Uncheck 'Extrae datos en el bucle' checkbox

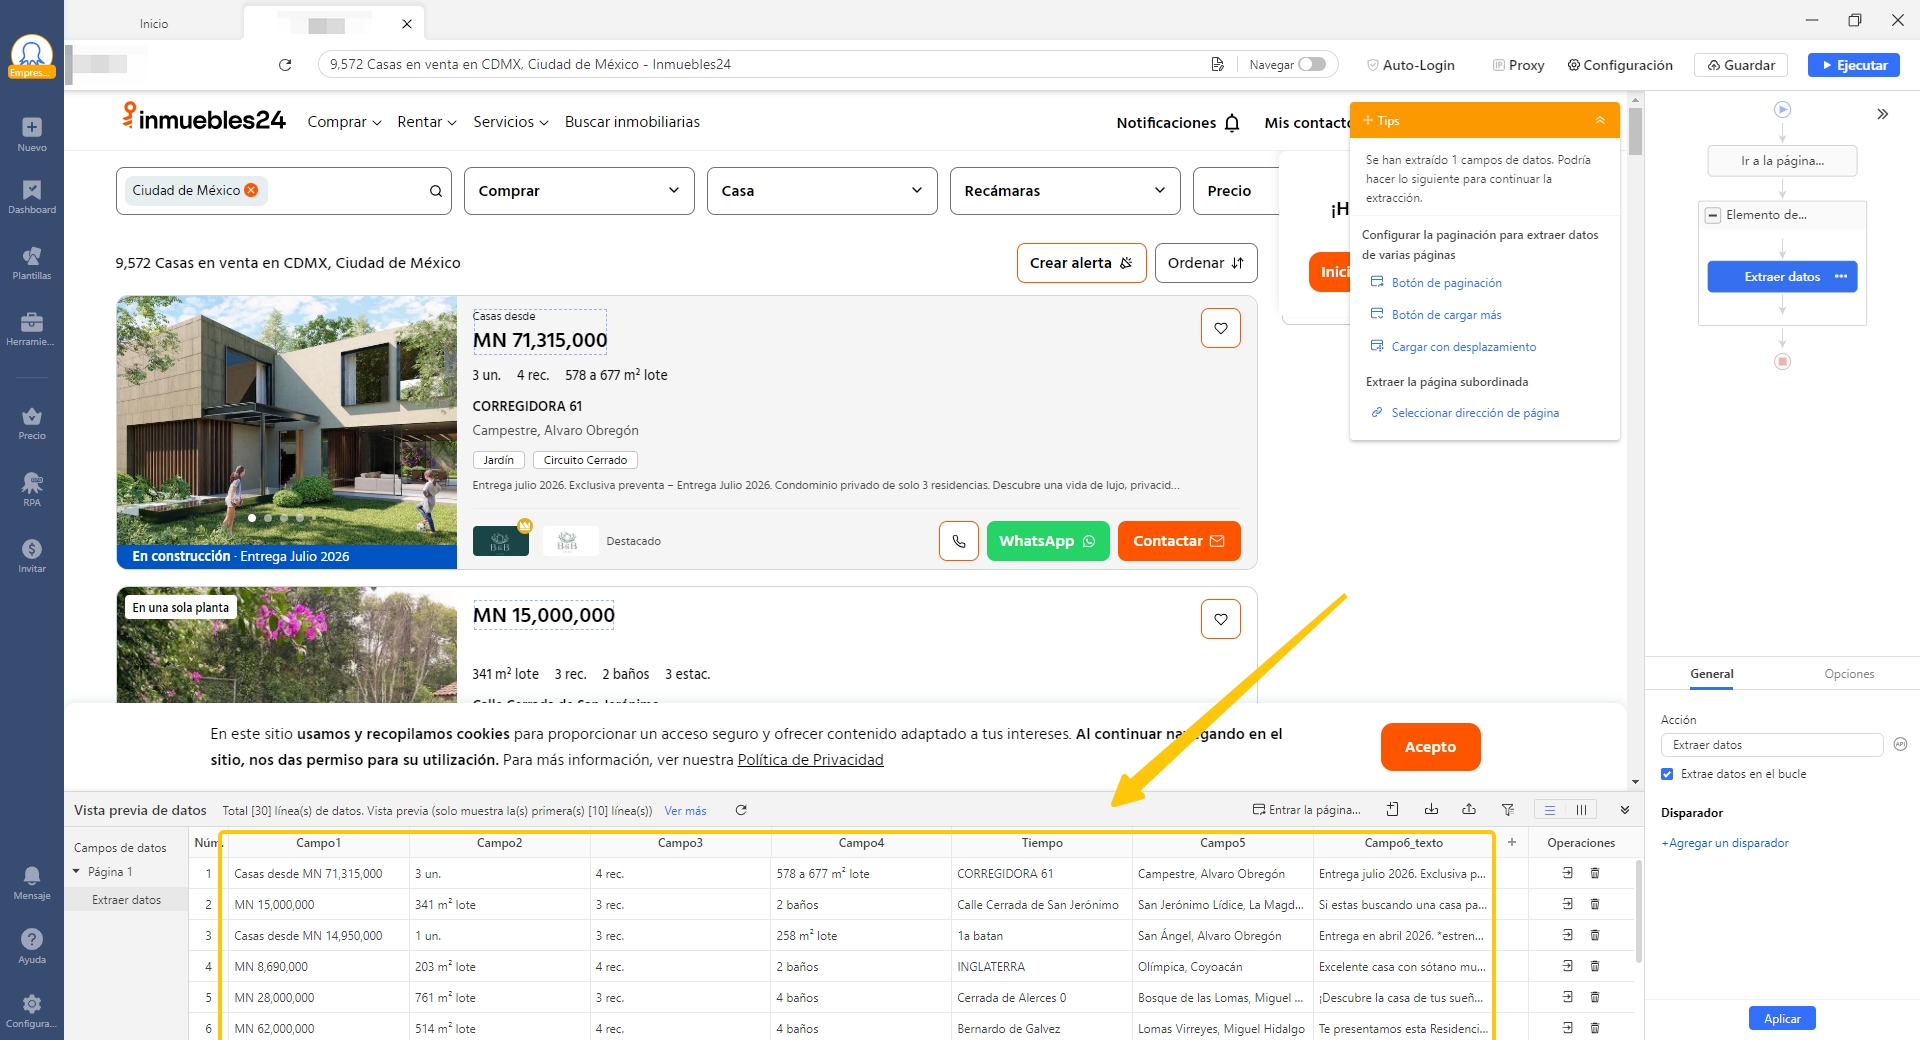[x=1667, y=774]
